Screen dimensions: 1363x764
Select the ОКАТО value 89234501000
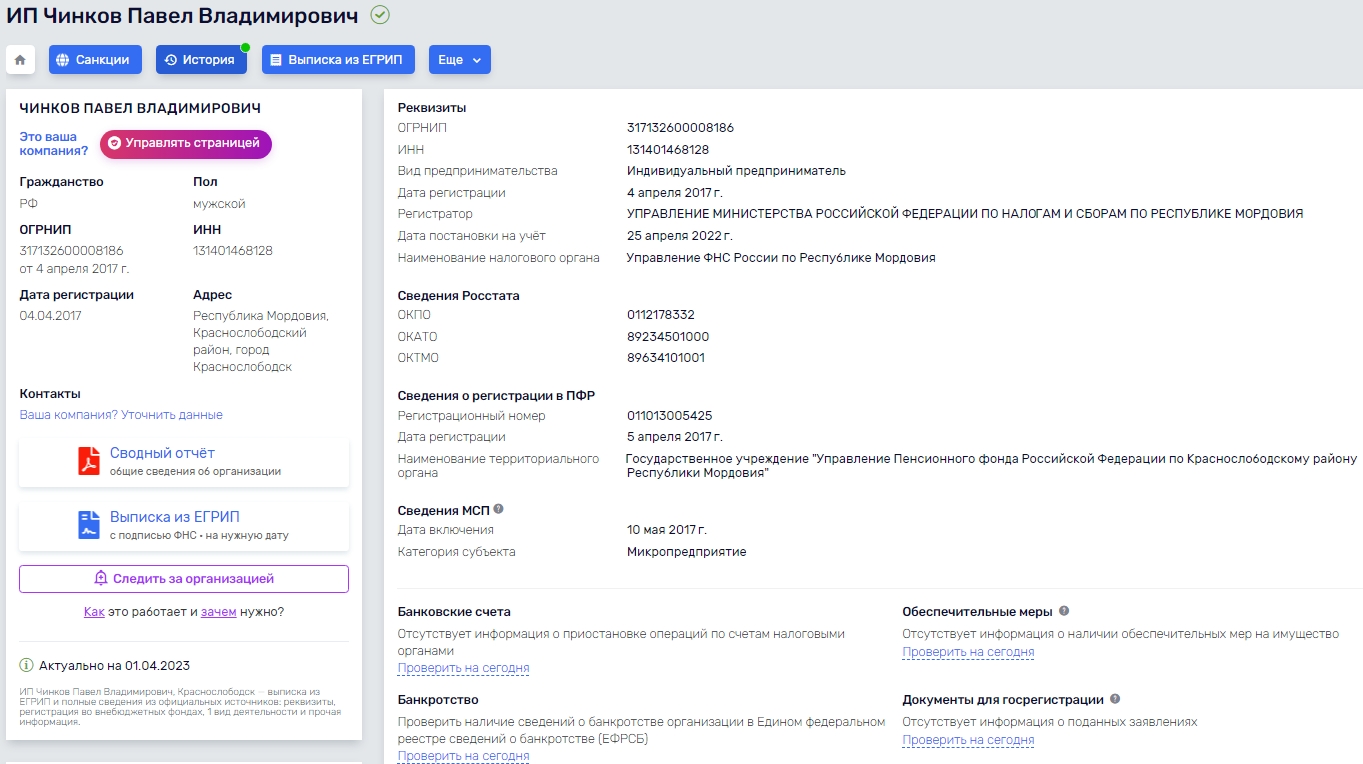click(668, 337)
